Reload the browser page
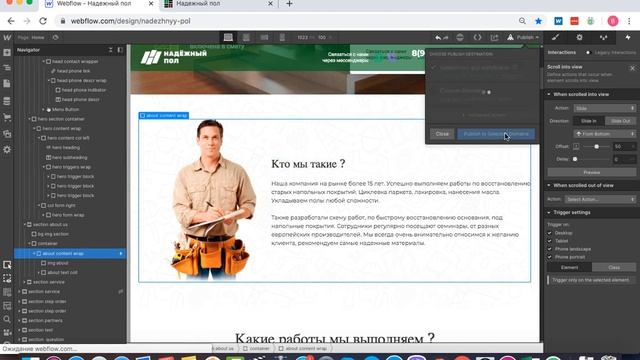The height and width of the screenshot is (360, 640). (x=43, y=21)
